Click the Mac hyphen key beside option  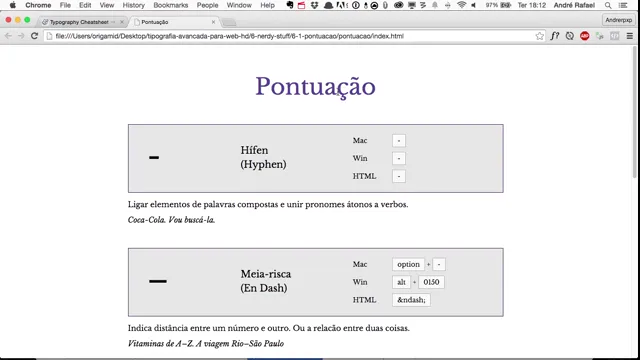(x=439, y=264)
